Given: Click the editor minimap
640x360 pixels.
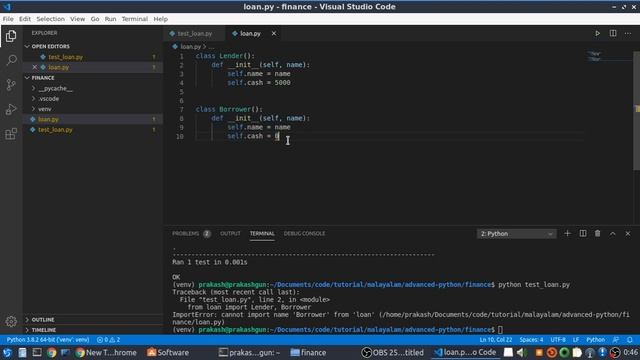Looking at the screenshot, I should [x=609, y=56].
